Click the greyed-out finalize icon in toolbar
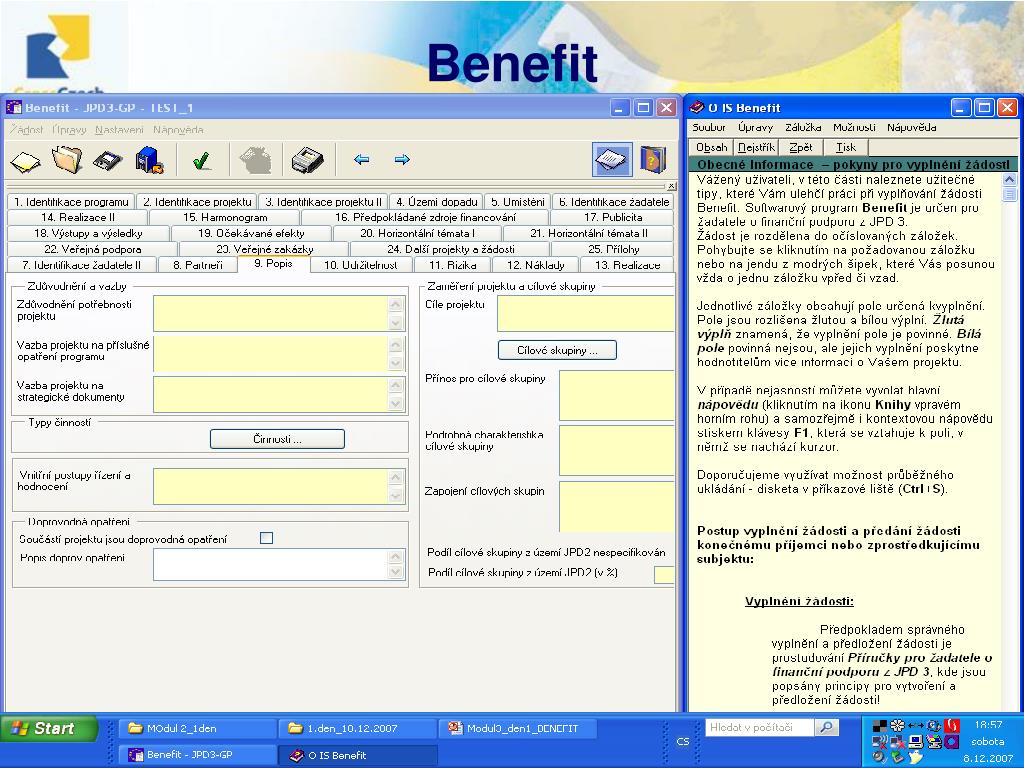The width and height of the screenshot is (1024, 768). 255,160
